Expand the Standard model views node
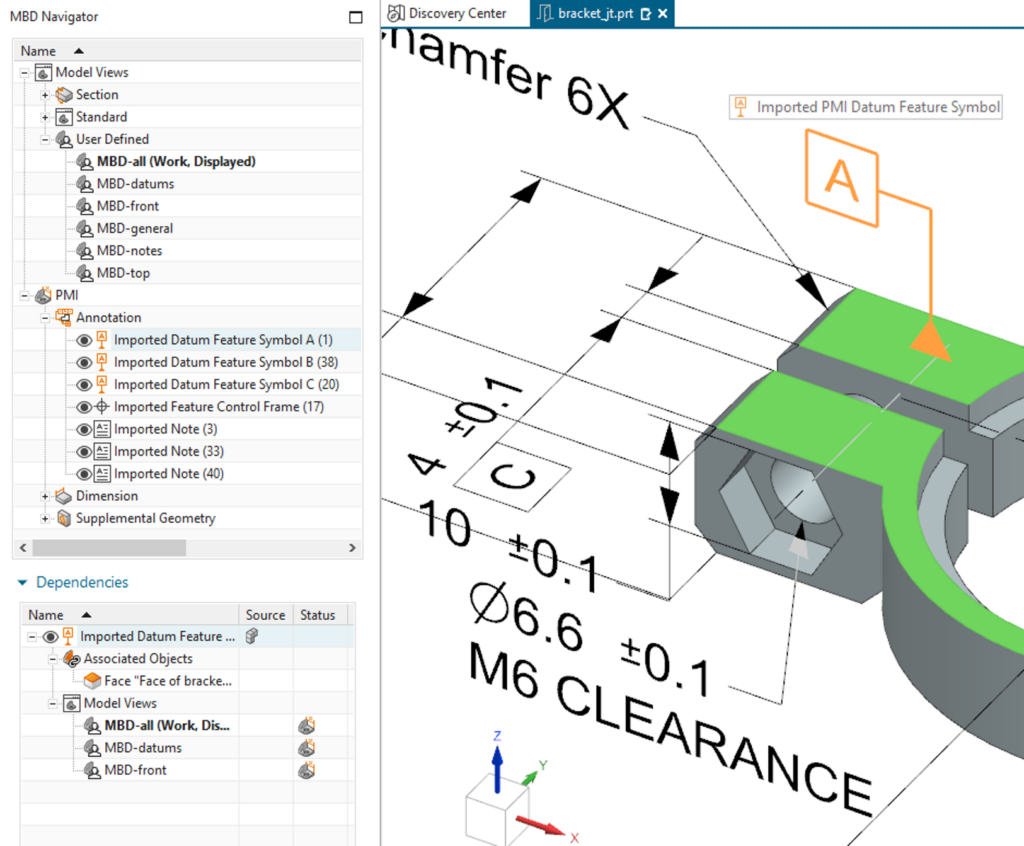This screenshot has height=846, width=1024. [x=45, y=117]
